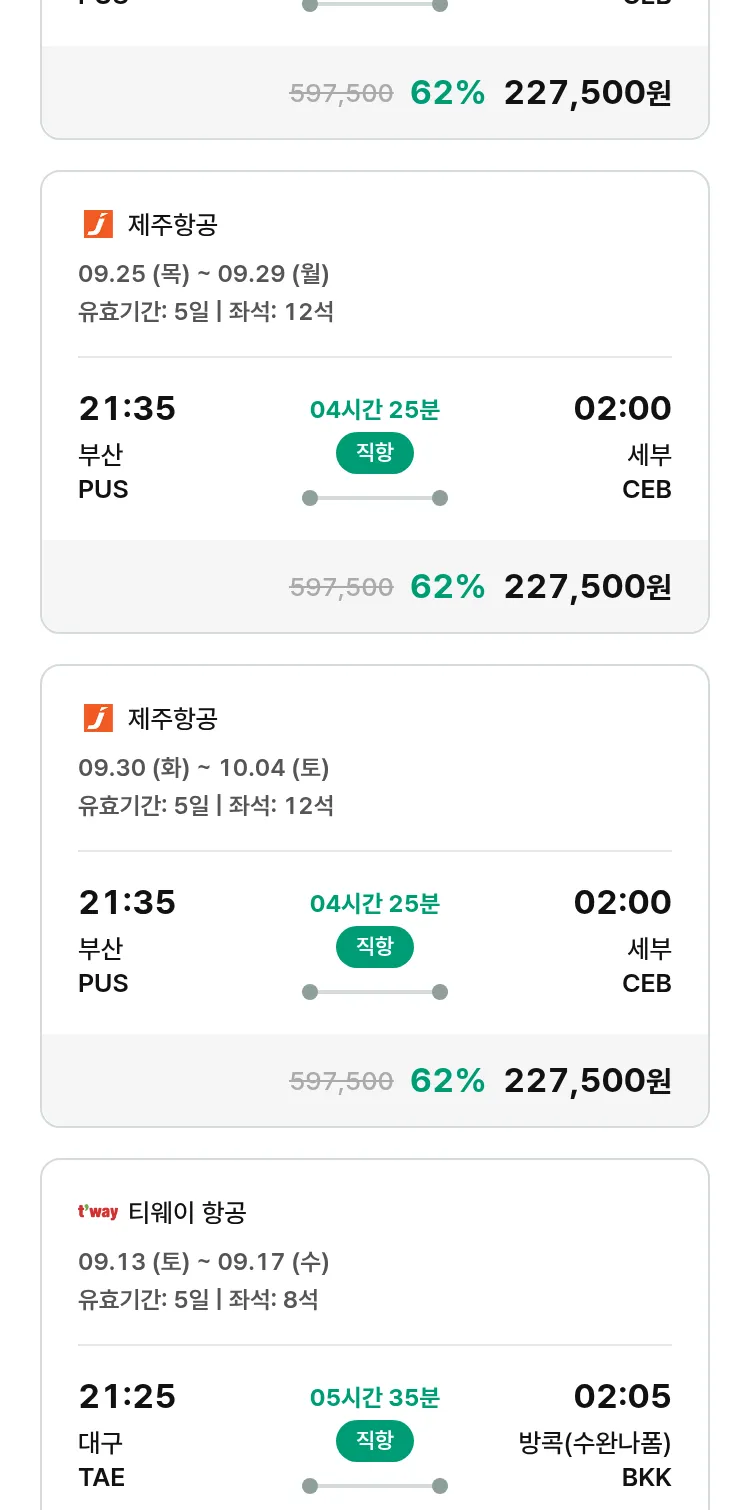
Task: Click 02:00 arrival time on 09.30 flight
Action: 622,903
